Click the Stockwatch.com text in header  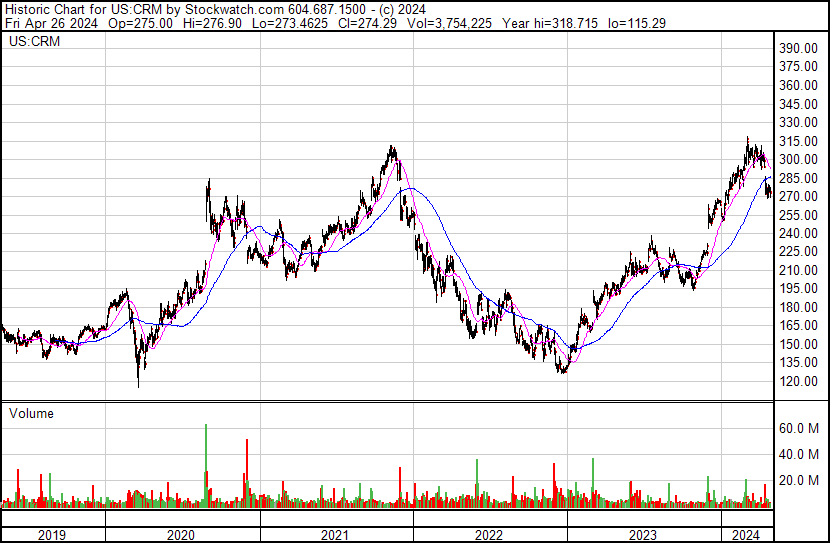[234, 10]
